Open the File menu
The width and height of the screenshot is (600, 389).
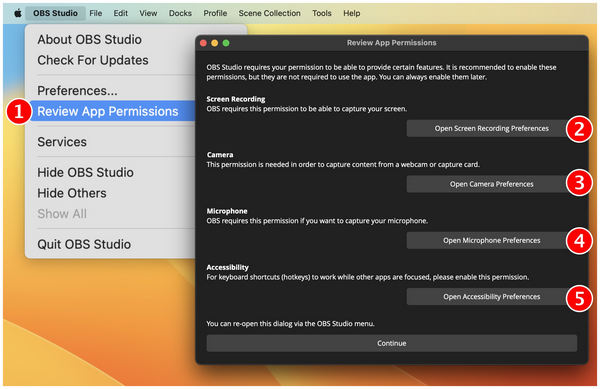point(96,13)
